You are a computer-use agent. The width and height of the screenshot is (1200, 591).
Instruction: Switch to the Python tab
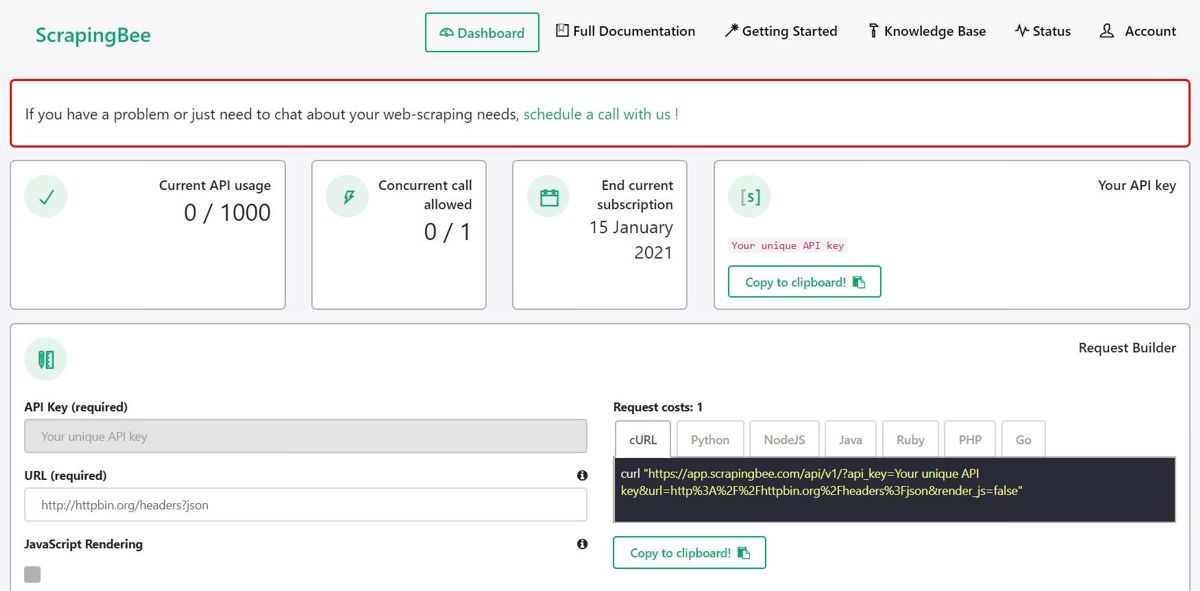coord(710,439)
